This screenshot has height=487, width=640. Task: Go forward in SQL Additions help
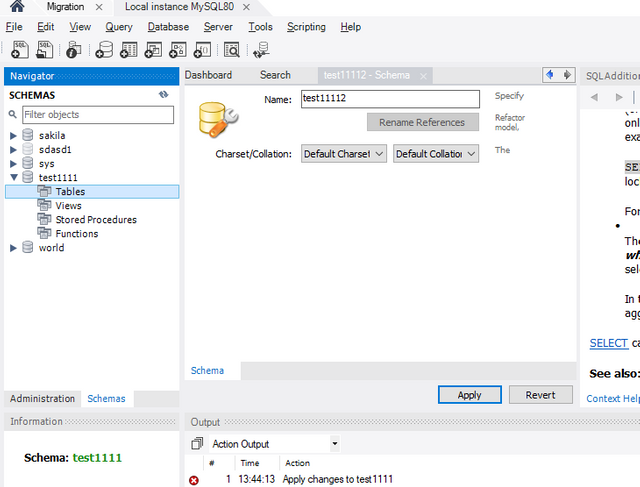click(x=619, y=97)
